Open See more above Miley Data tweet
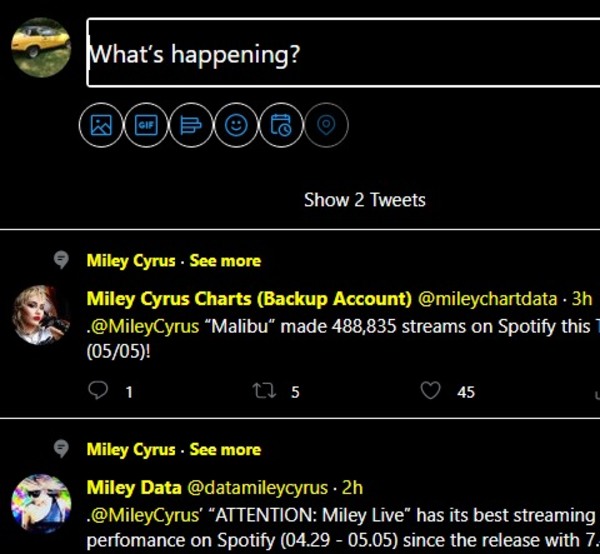600x554 pixels. 225,450
